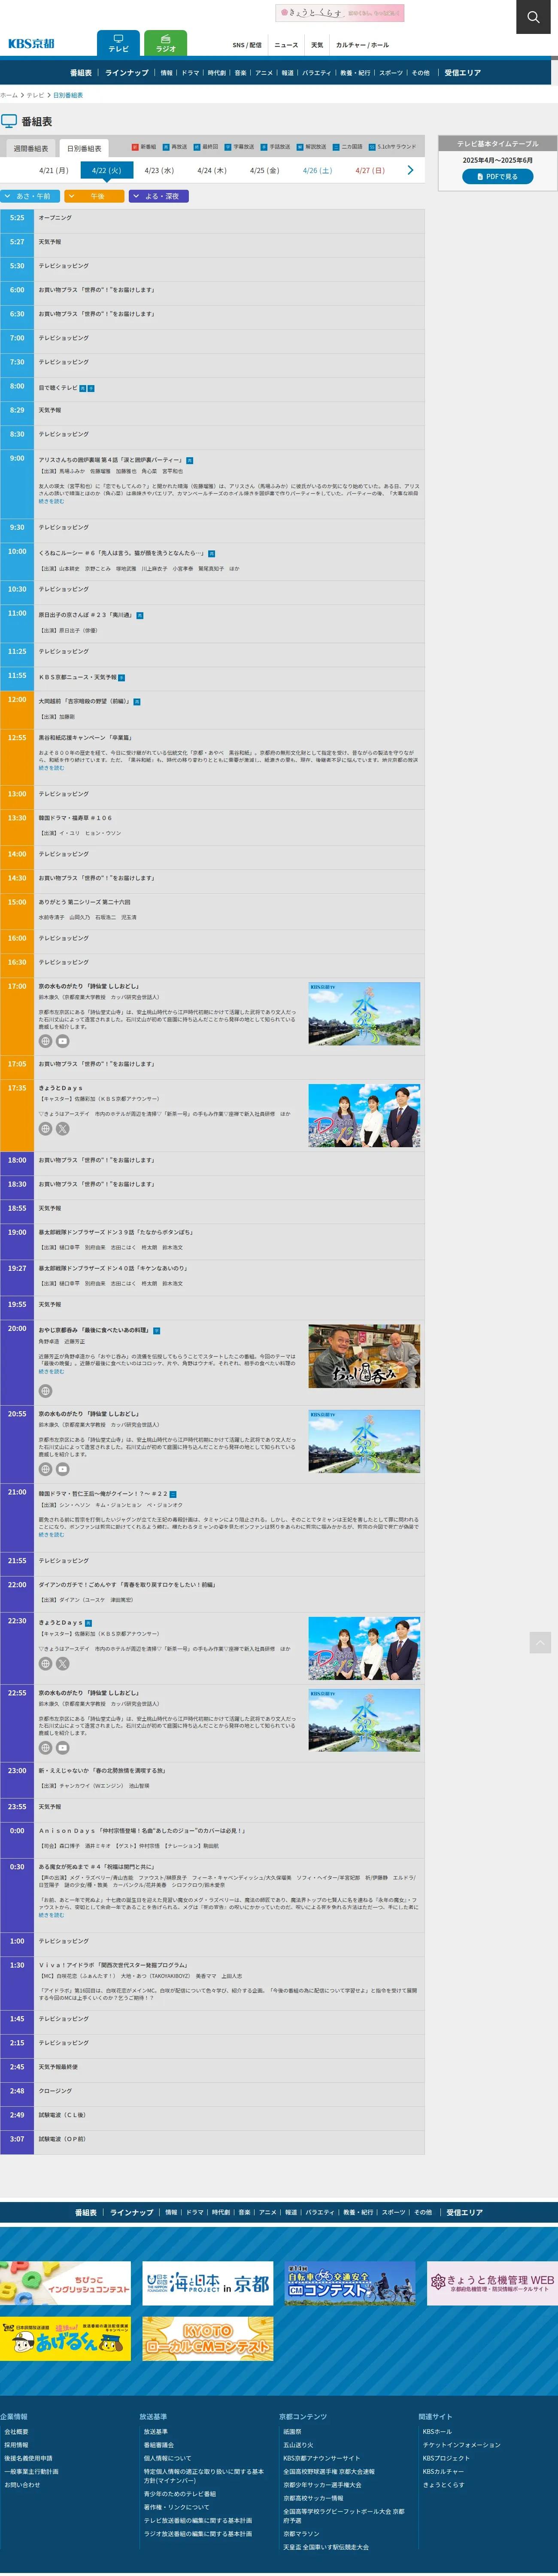The height and width of the screenshot is (2576, 558).
Task: Open 17:35 きょうとDays program thumbnail
Action: [x=364, y=1115]
